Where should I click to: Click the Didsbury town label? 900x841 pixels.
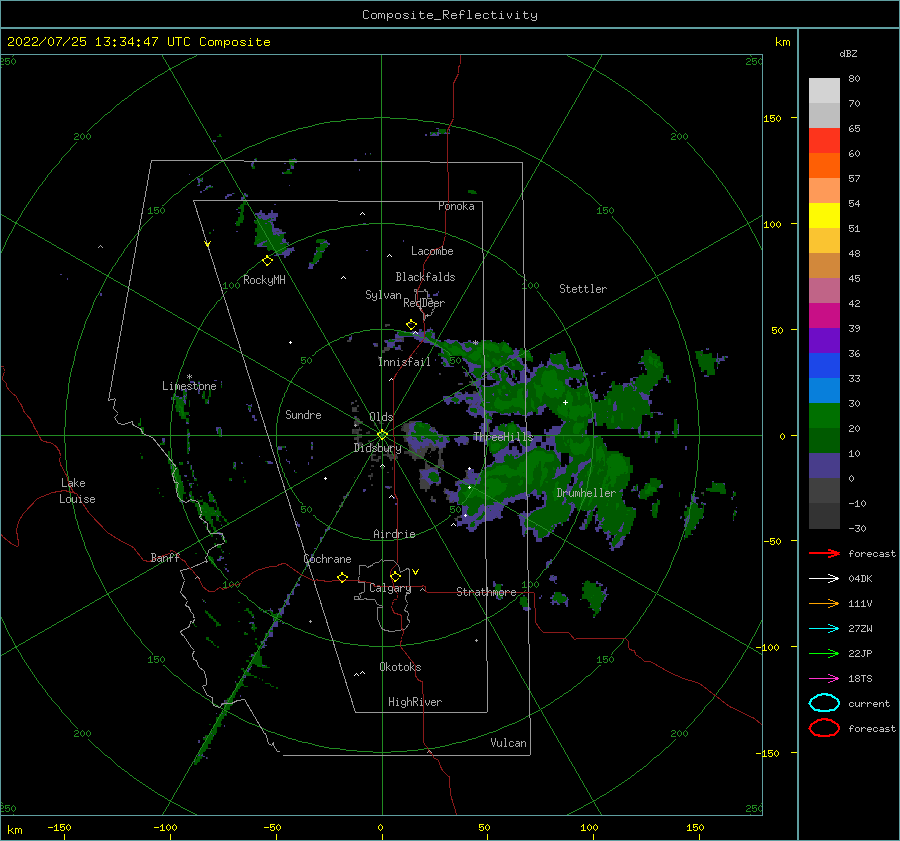pyautogui.click(x=377, y=448)
